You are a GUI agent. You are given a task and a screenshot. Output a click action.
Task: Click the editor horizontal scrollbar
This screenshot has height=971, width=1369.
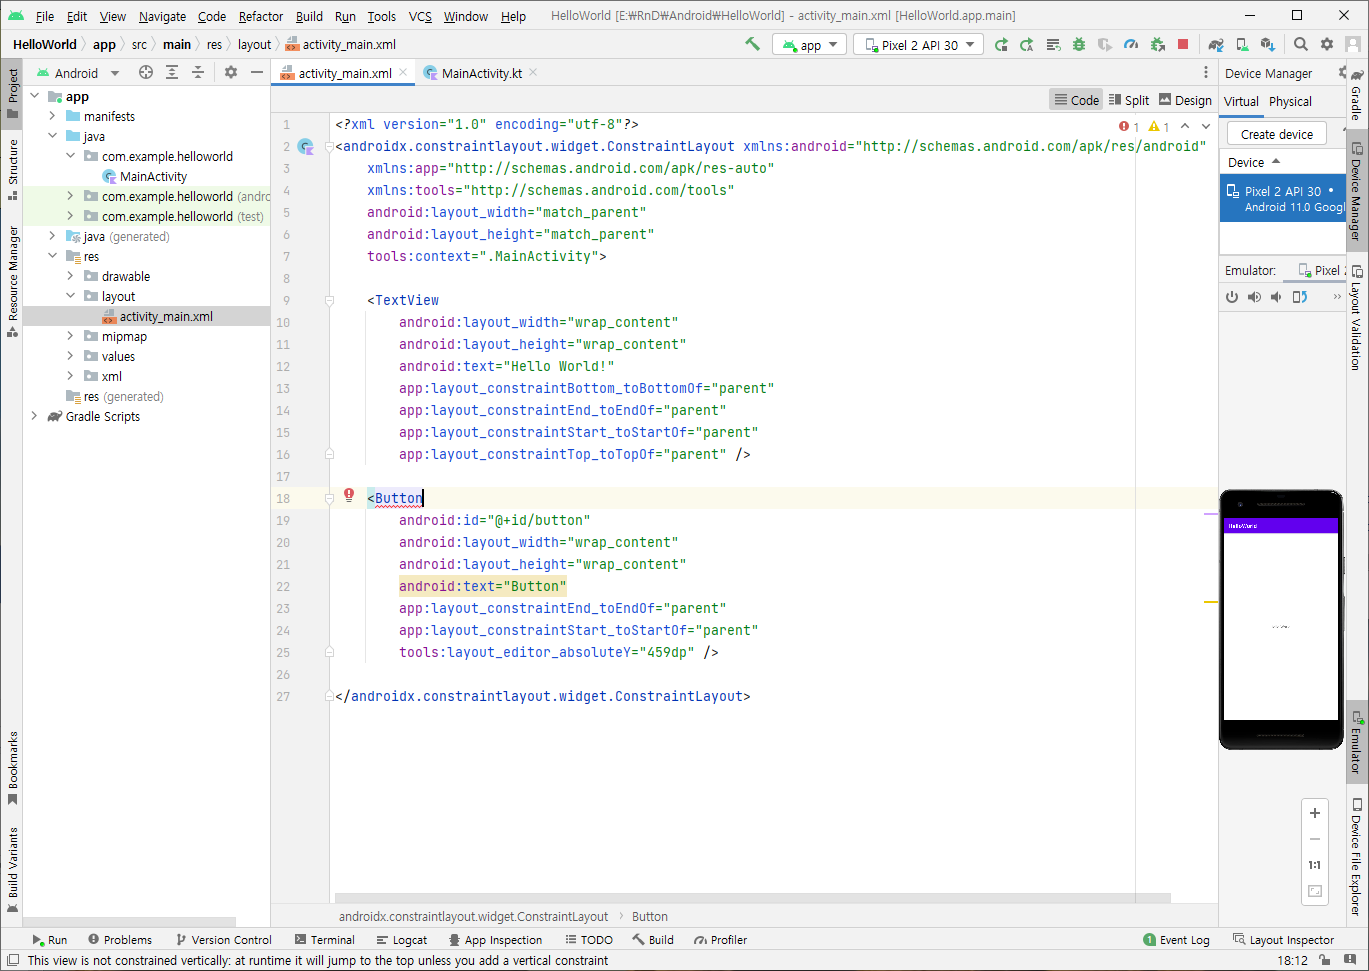[752, 898]
